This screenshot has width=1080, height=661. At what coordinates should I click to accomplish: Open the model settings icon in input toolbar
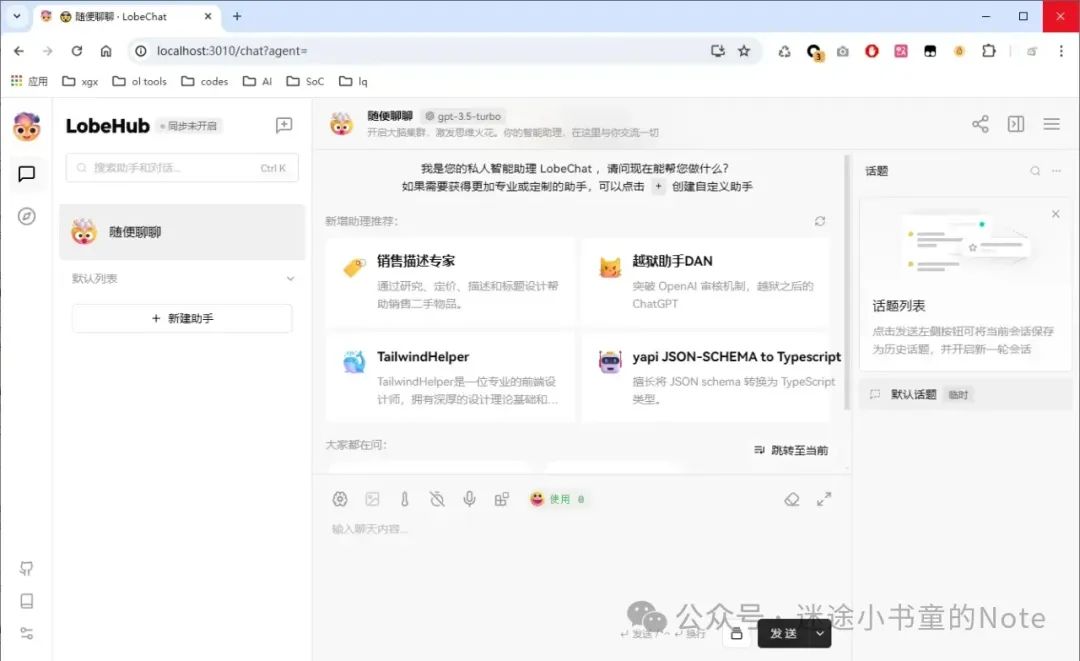click(x=340, y=499)
